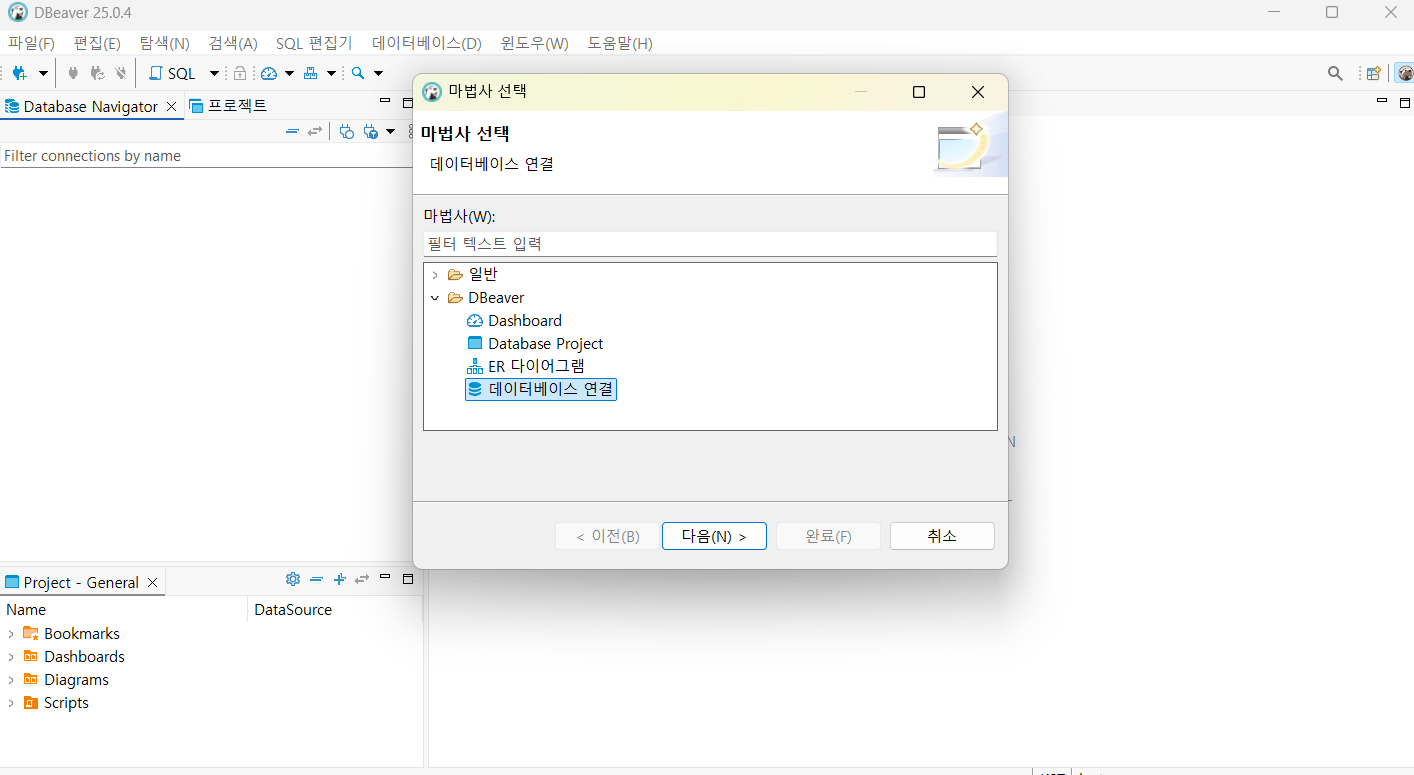This screenshot has height=775, width=1414.
Task: Maximize the 마법사 선택 dialog
Action: (919, 92)
